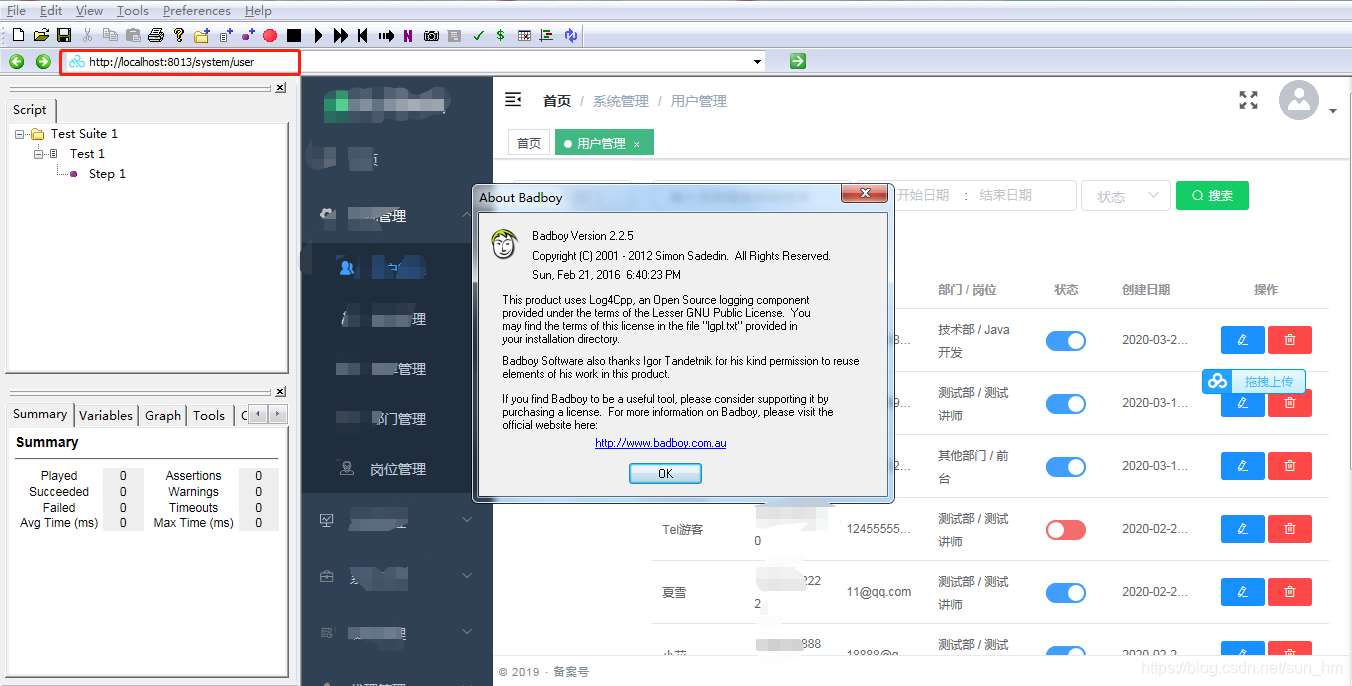
Task: Select Step 1 in script tree
Action: point(107,174)
